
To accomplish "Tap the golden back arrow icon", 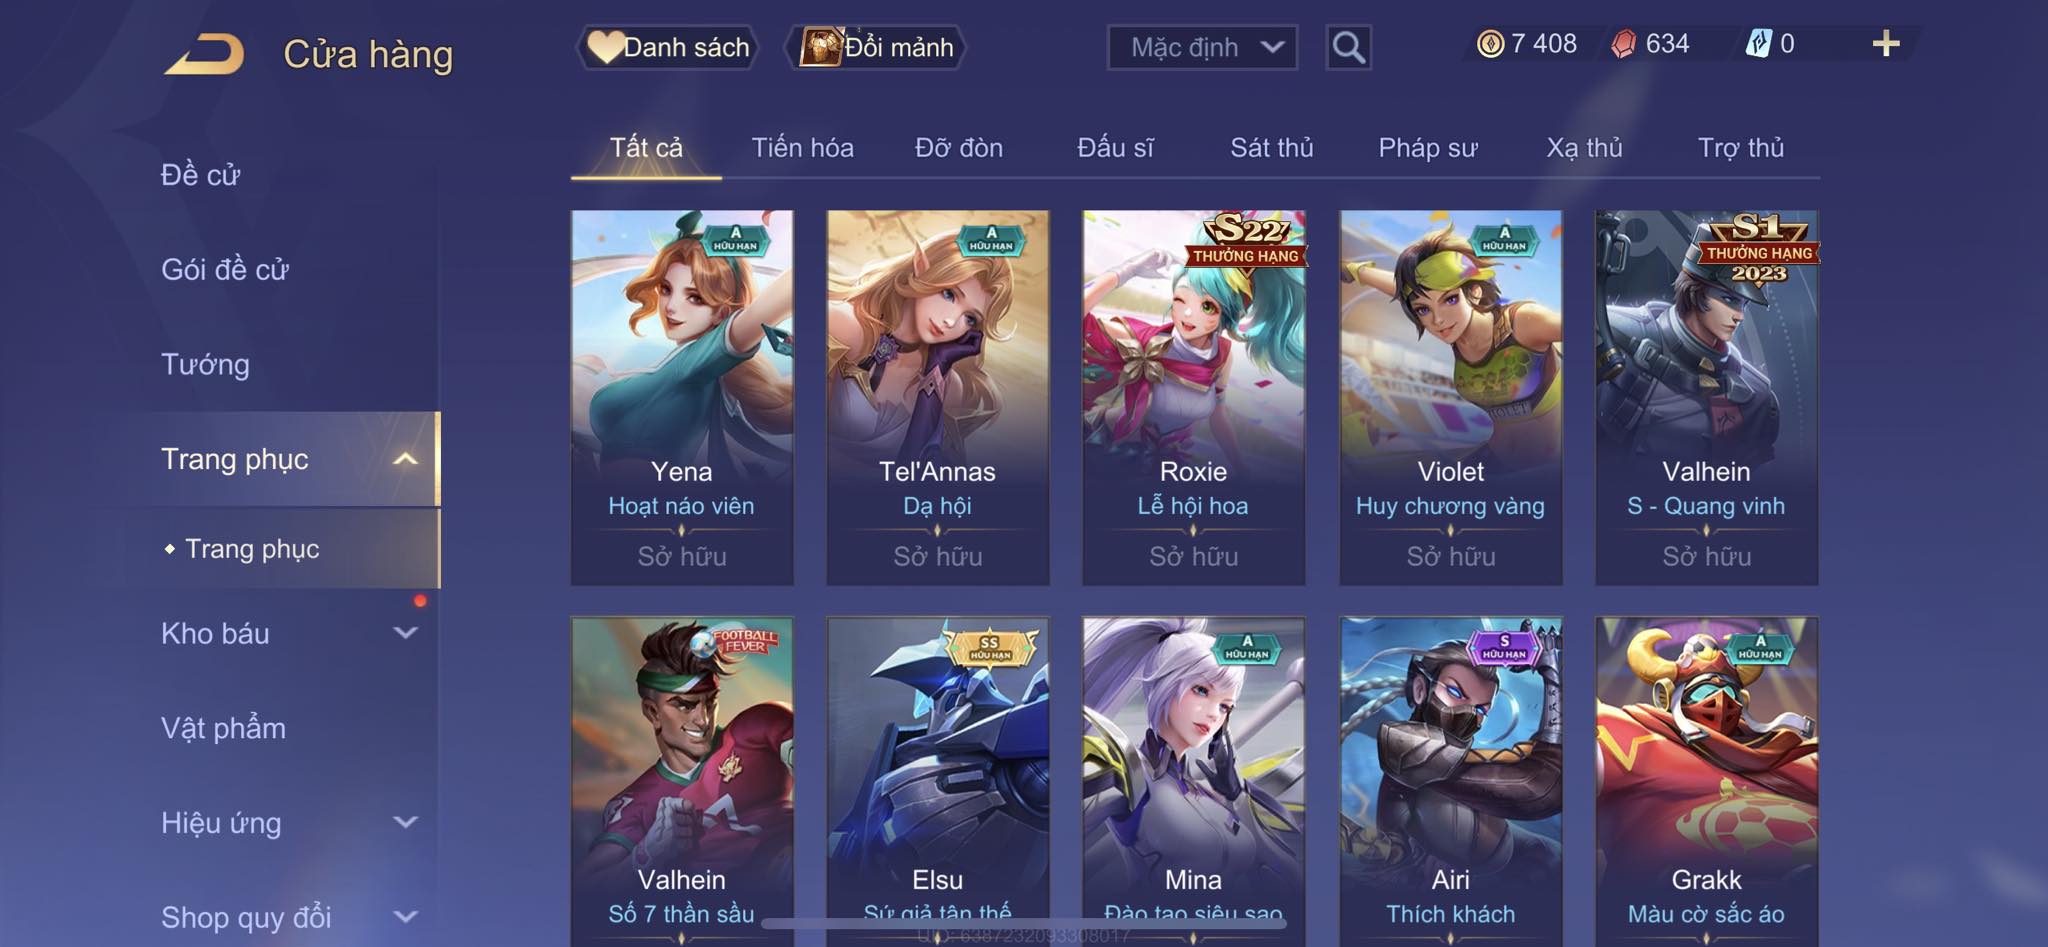I will pyautogui.click(x=205, y=54).
